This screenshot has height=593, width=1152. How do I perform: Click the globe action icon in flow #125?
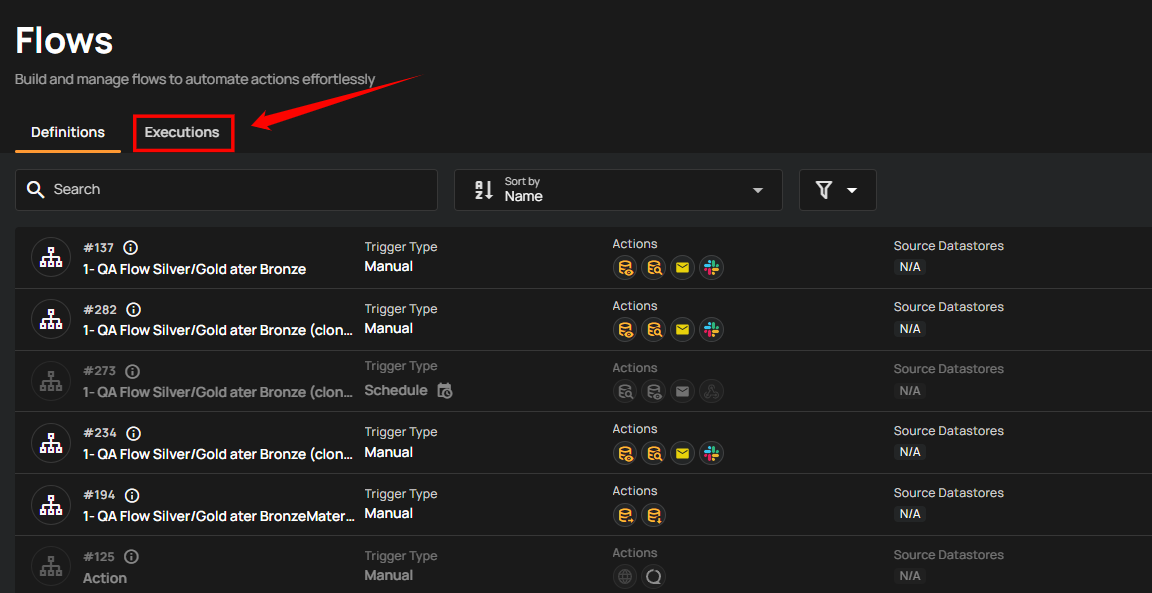(x=625, y=577)
